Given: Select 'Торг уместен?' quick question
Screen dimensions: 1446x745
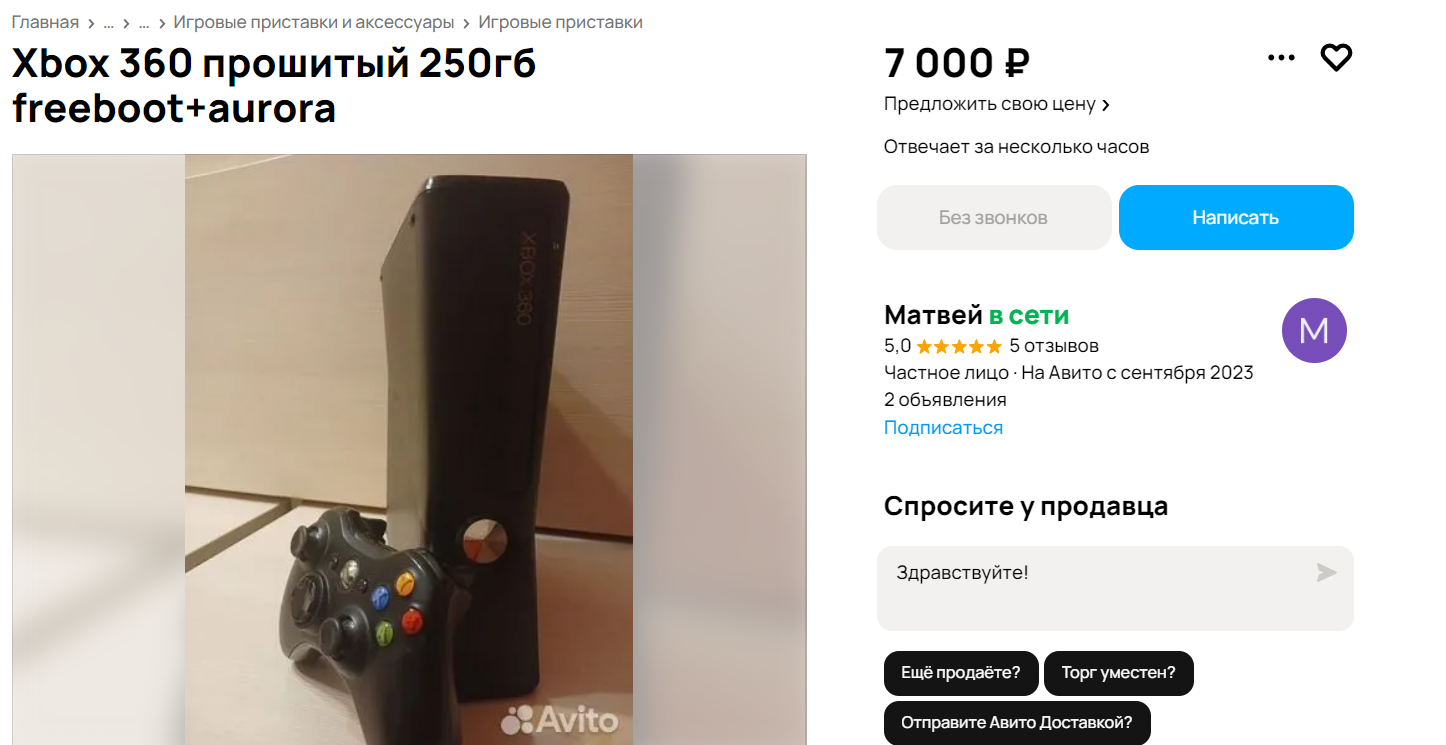Looking at the screenshot, I should 1119,673.
